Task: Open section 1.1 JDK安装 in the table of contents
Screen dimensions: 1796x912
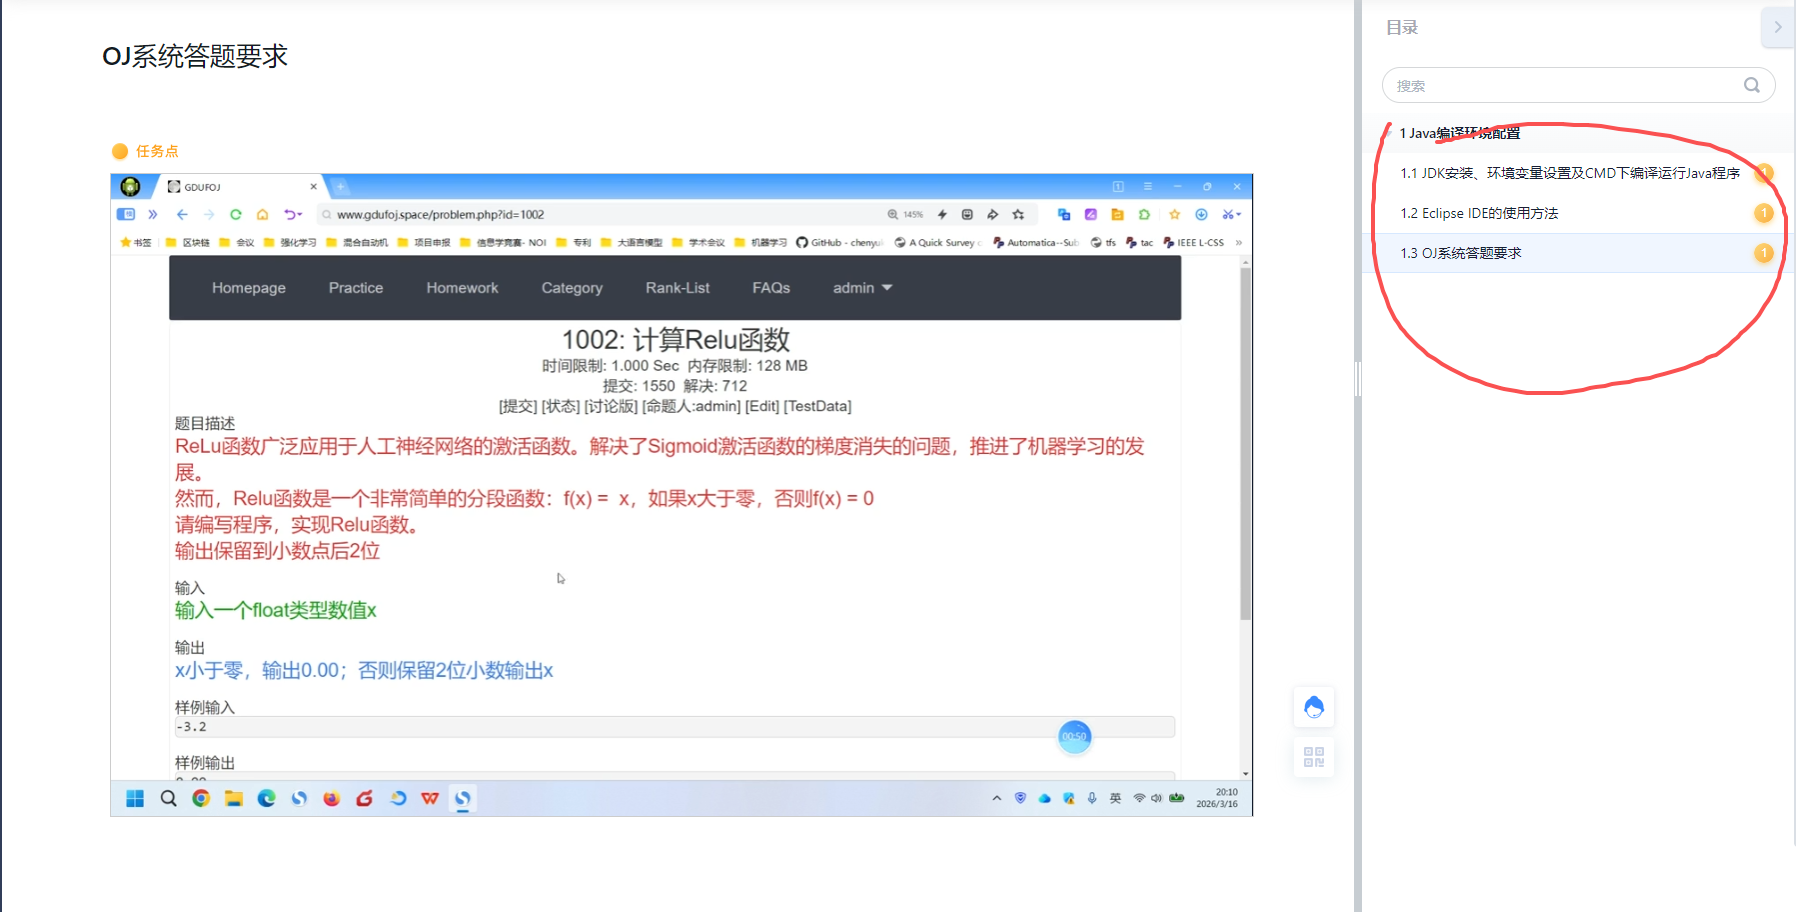Action: (1569, 173)
